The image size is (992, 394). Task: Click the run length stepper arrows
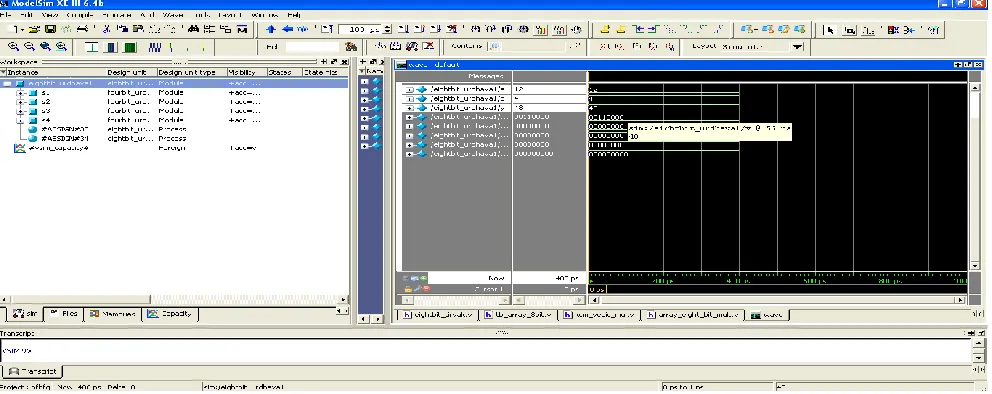pyautogui.click(x=388, y=29)
